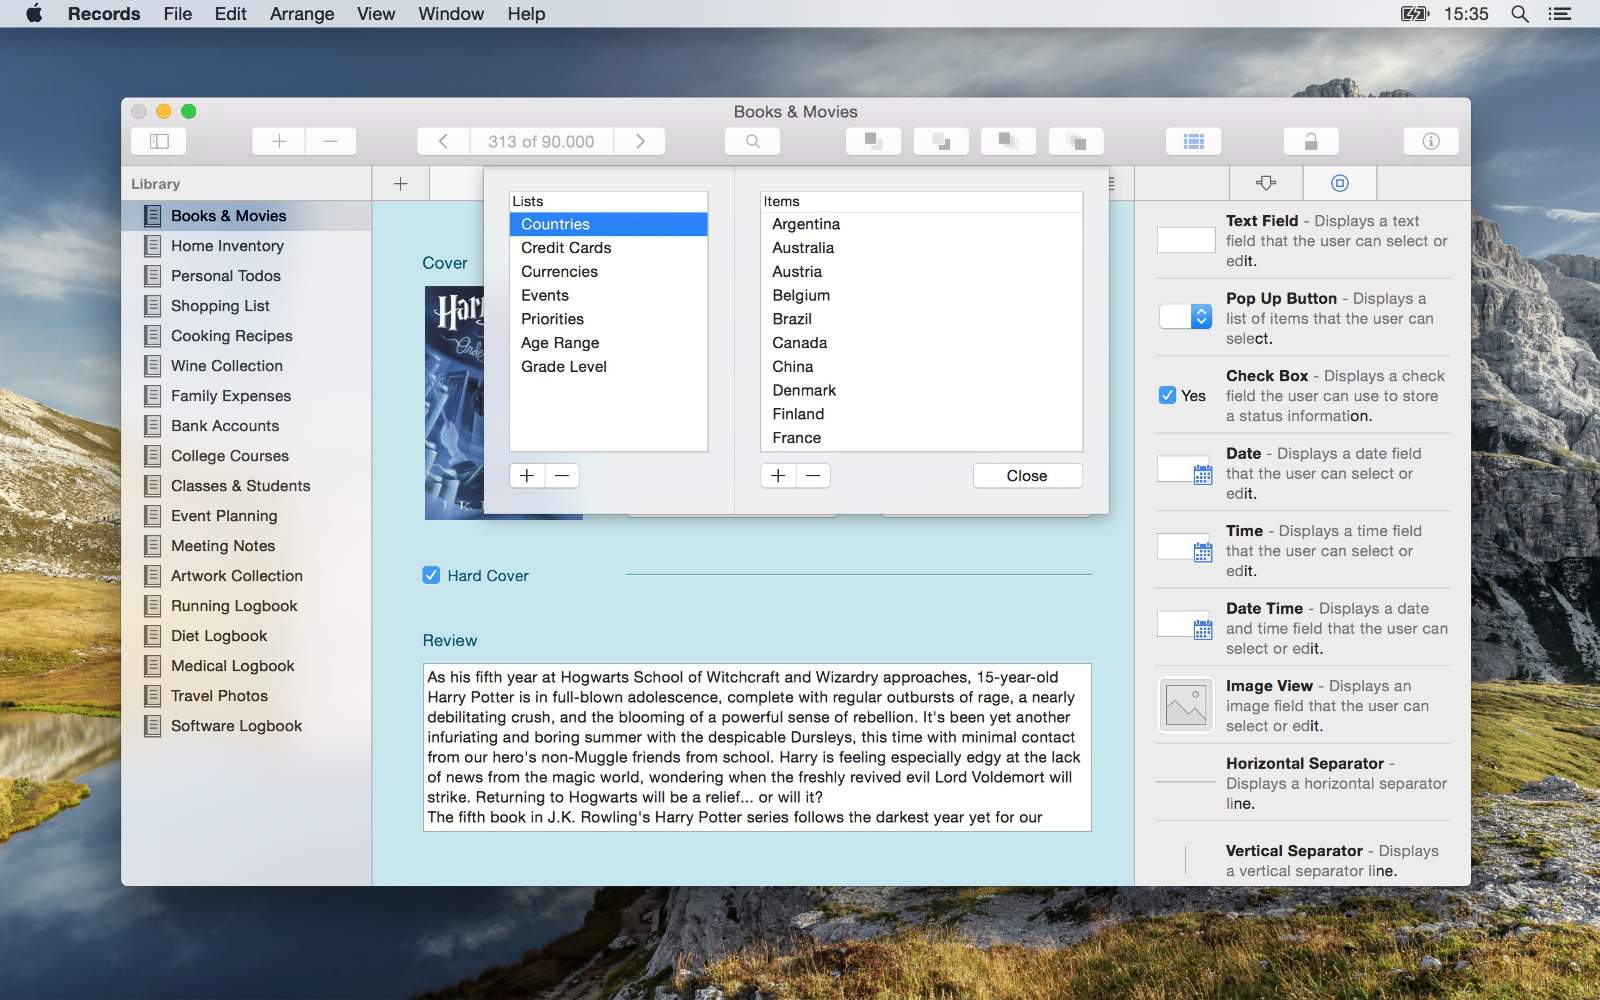This screenshot has height=1000, width=1600.
Task: Select Currencies in the Lists panel
Action: click(559, 272)
